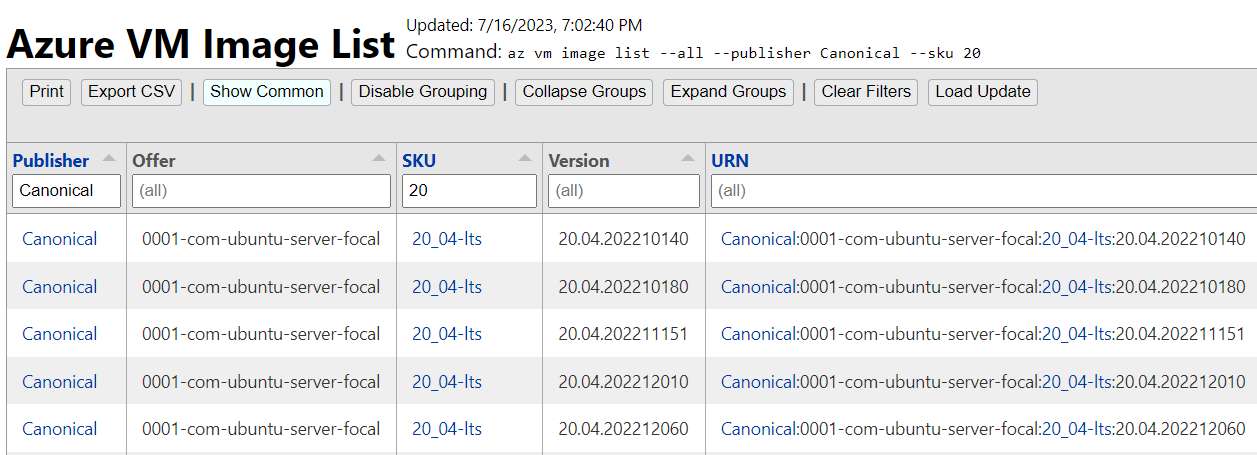Select version cell 20.04.202210180
Screen dimensions: 1257x455
click(624, 287)
